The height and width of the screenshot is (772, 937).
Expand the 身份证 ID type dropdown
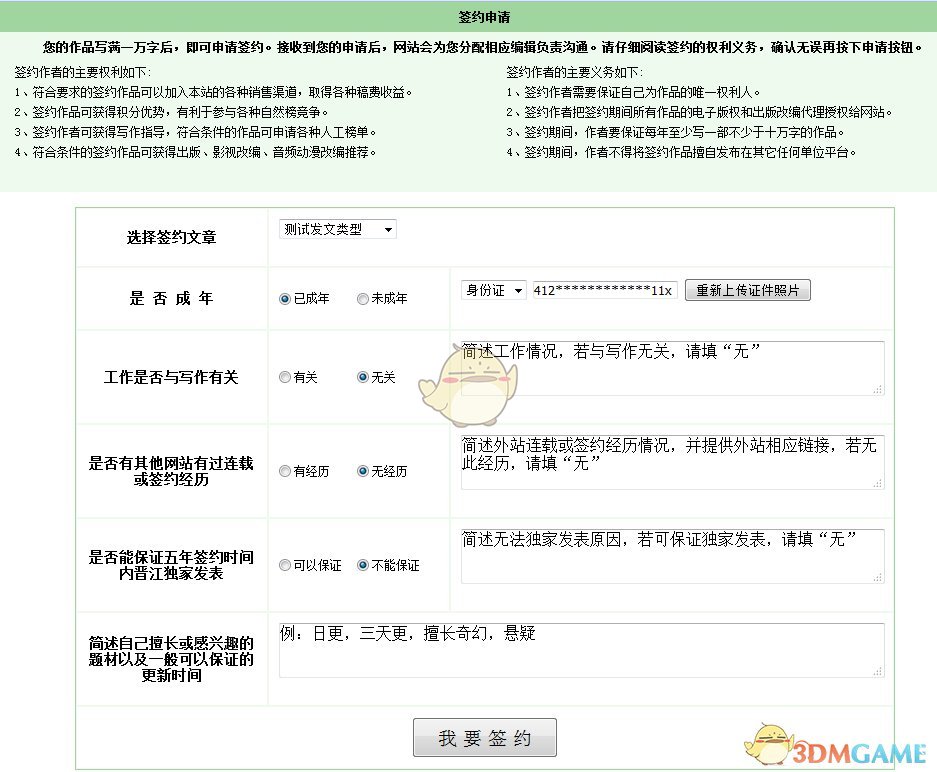493,290
